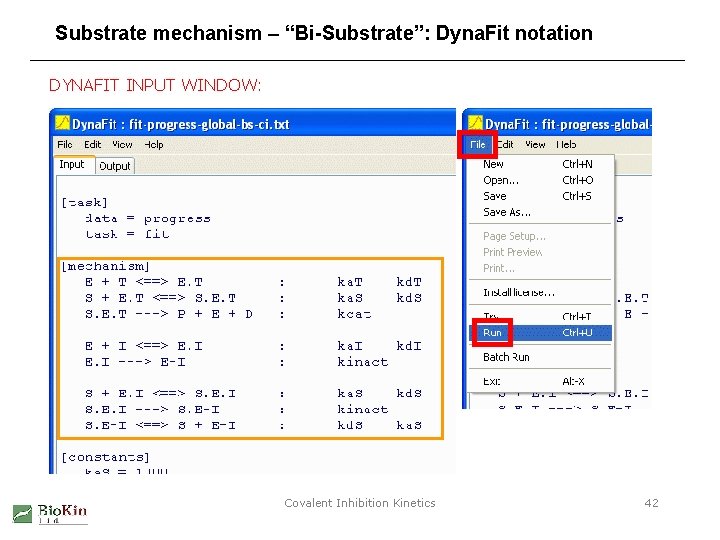Image resolution: width=720 pixels, height=540 pixels.
Task: Select Install license... menu entry
Action: (540, 292)
